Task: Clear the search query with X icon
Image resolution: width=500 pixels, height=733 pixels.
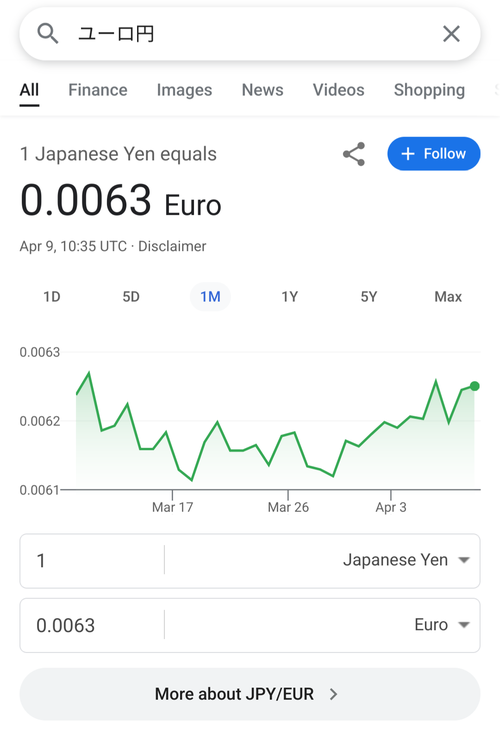Action: 451,34
